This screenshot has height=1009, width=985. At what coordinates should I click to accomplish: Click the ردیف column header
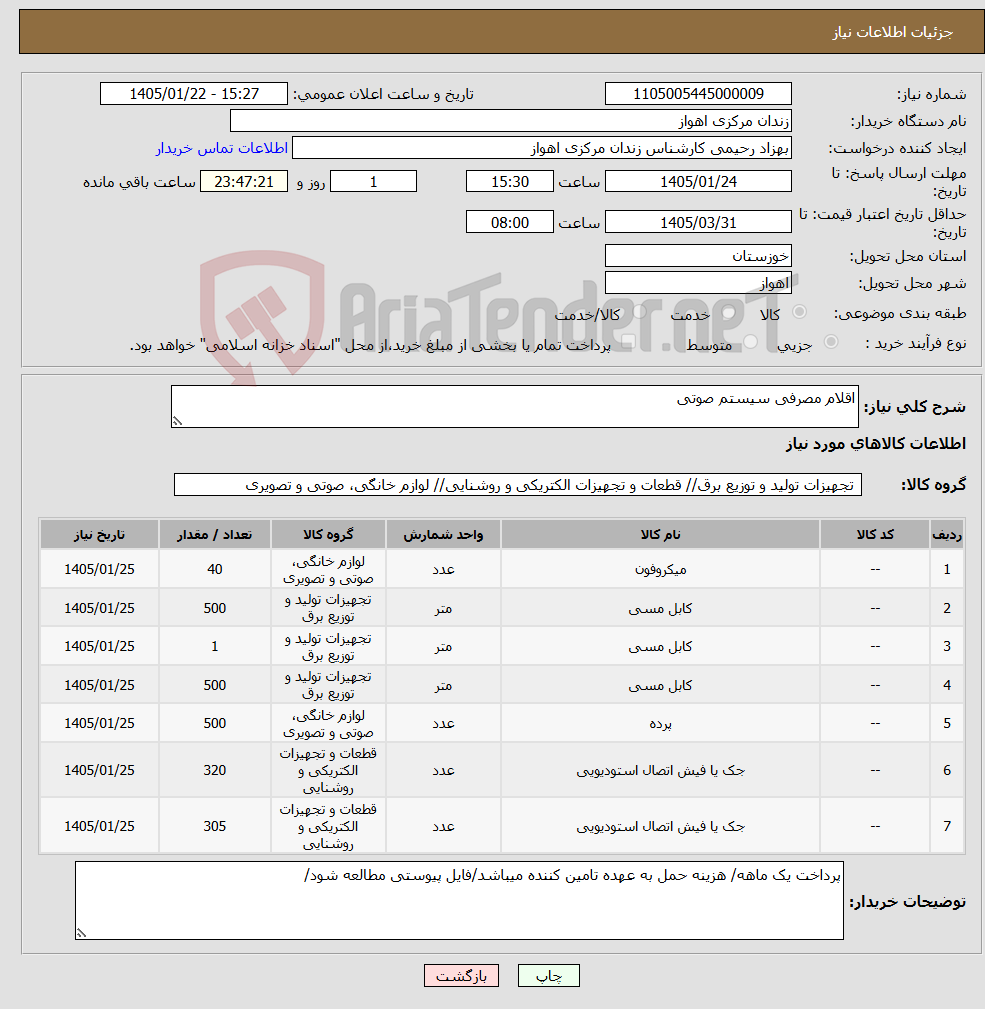947,534
